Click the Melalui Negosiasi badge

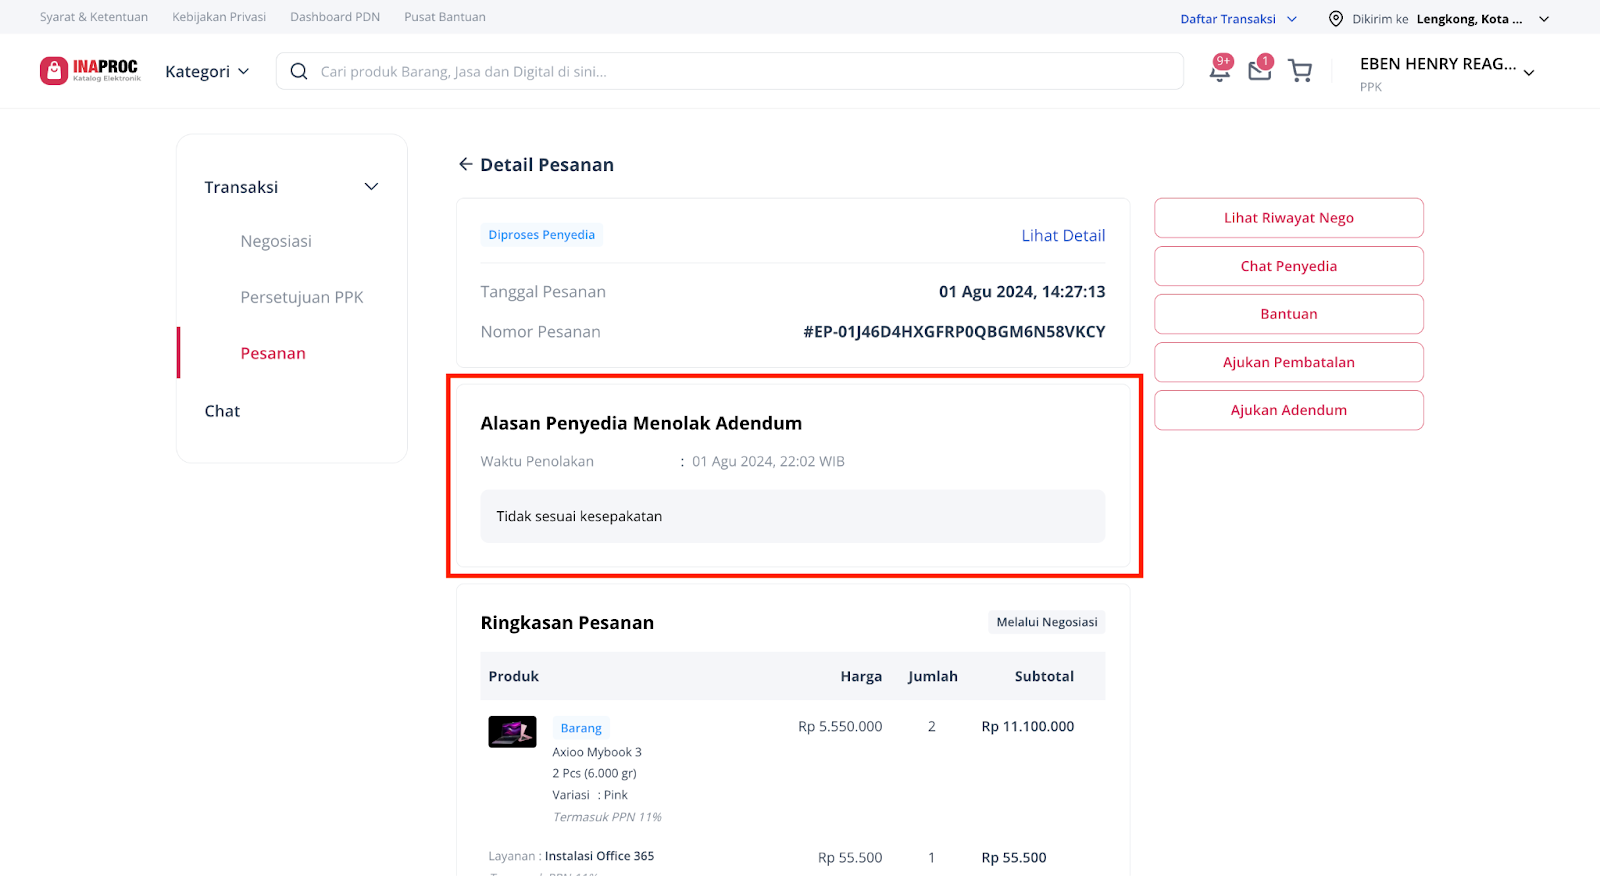click(x=1046, y=621)
